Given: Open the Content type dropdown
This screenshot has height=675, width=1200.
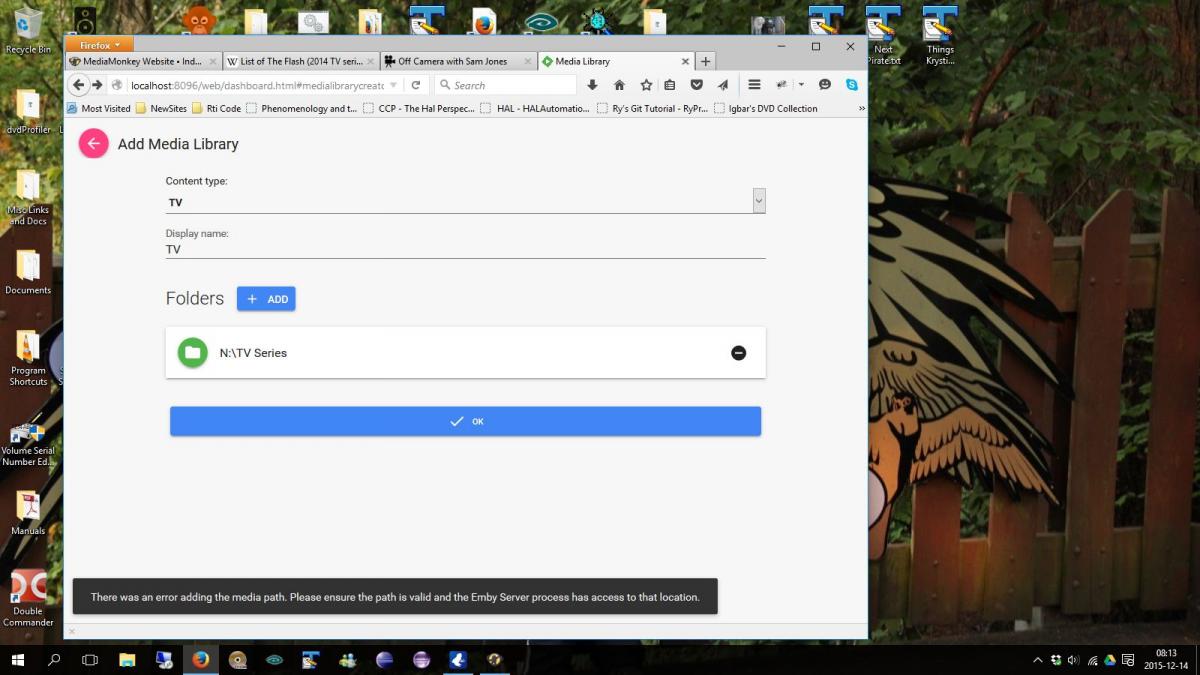Looking at the screenshot, I should pyautogui.click(x=759, y=201).
